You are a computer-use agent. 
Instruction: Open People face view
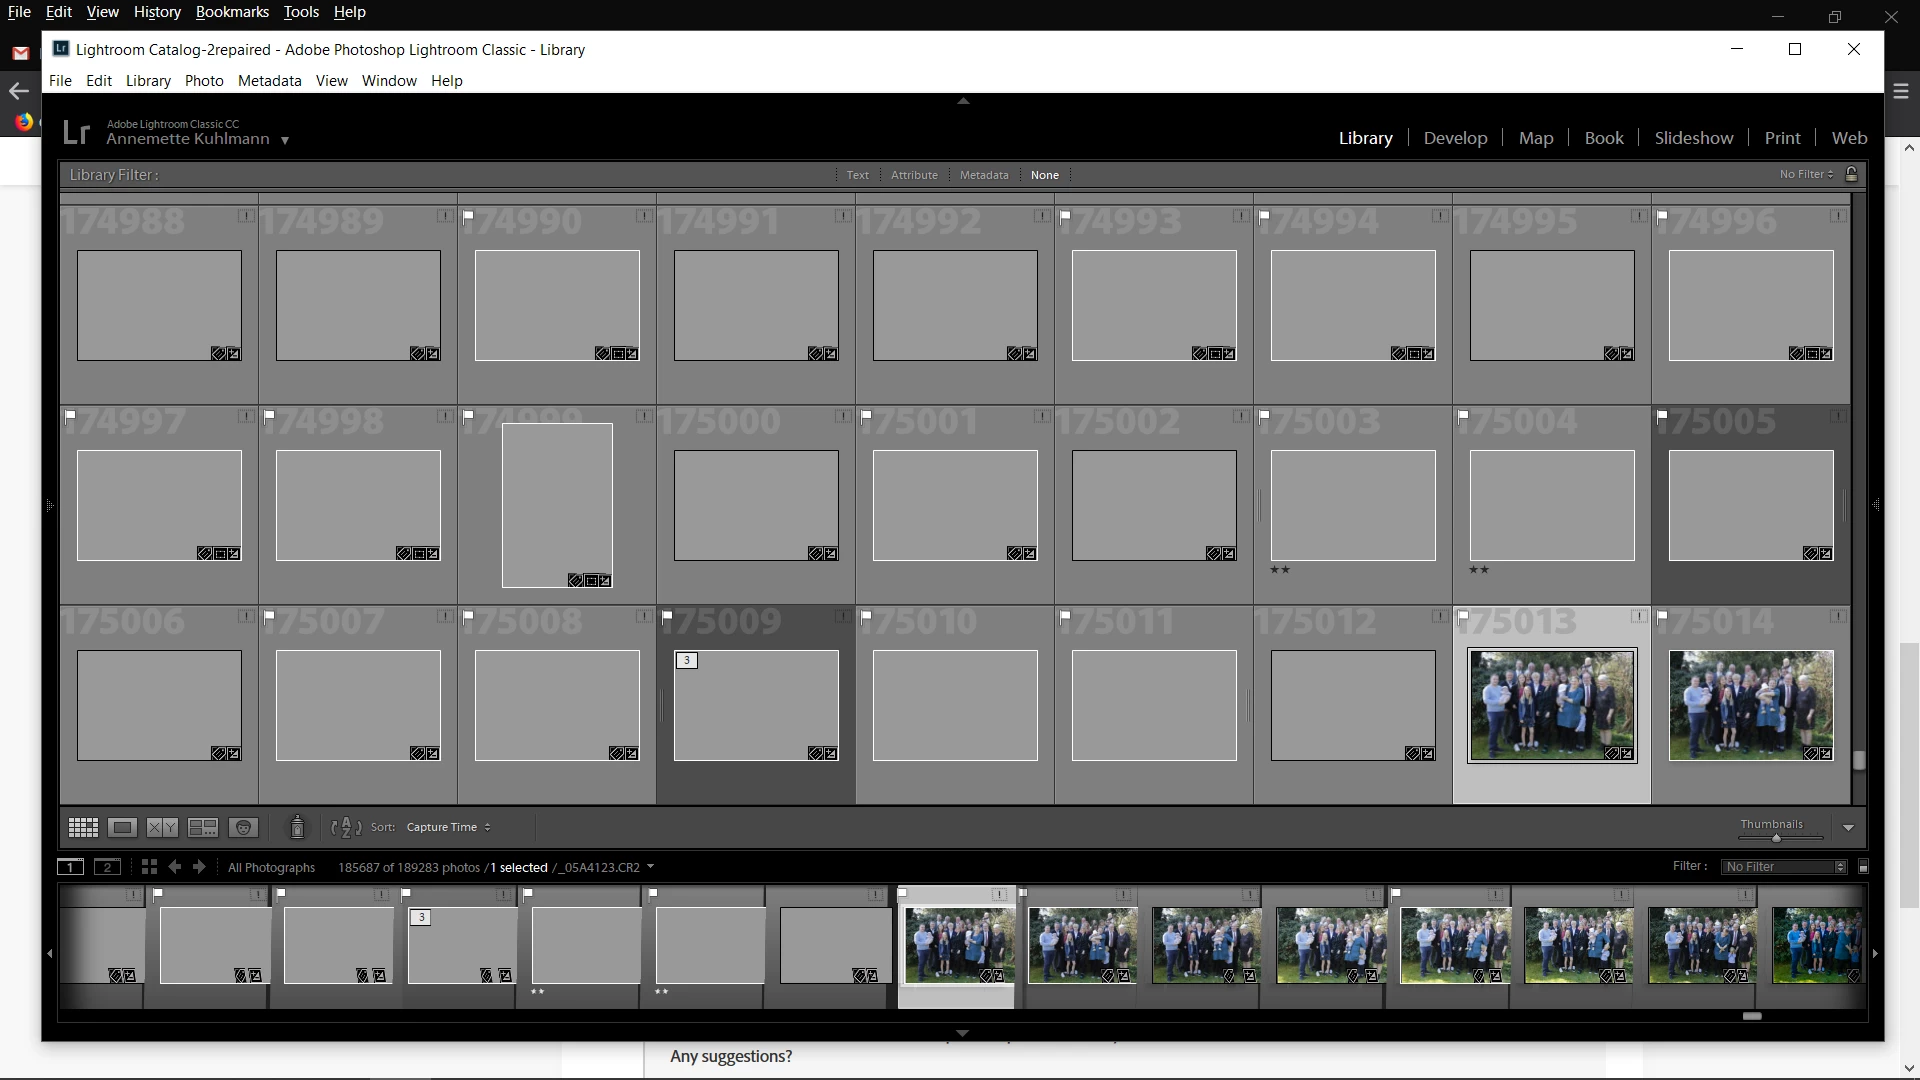[x=243, y=827]
